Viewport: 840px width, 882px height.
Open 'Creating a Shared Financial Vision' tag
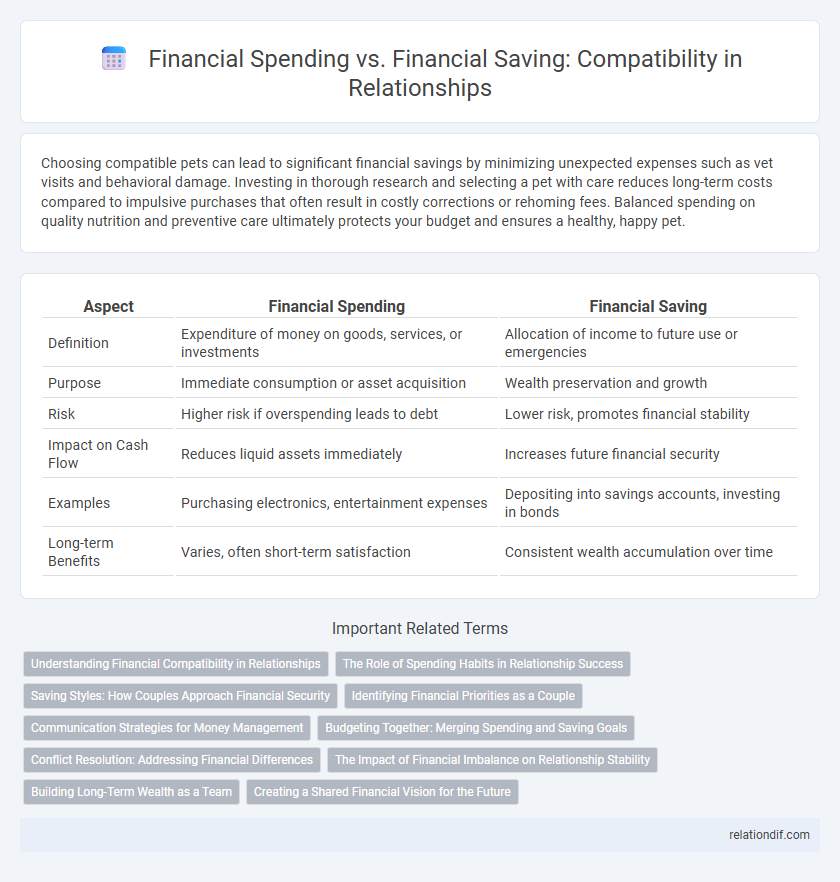(x=382, y=791)
